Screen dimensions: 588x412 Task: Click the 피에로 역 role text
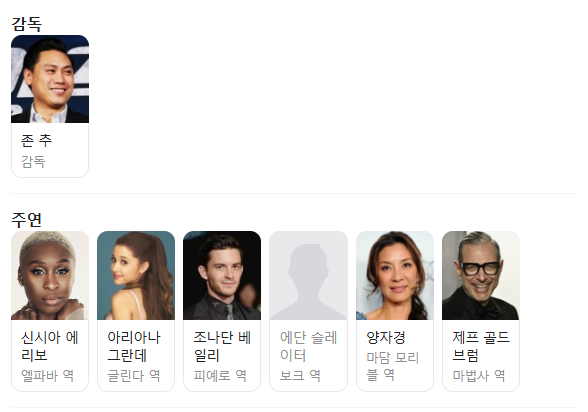[220, 376]
